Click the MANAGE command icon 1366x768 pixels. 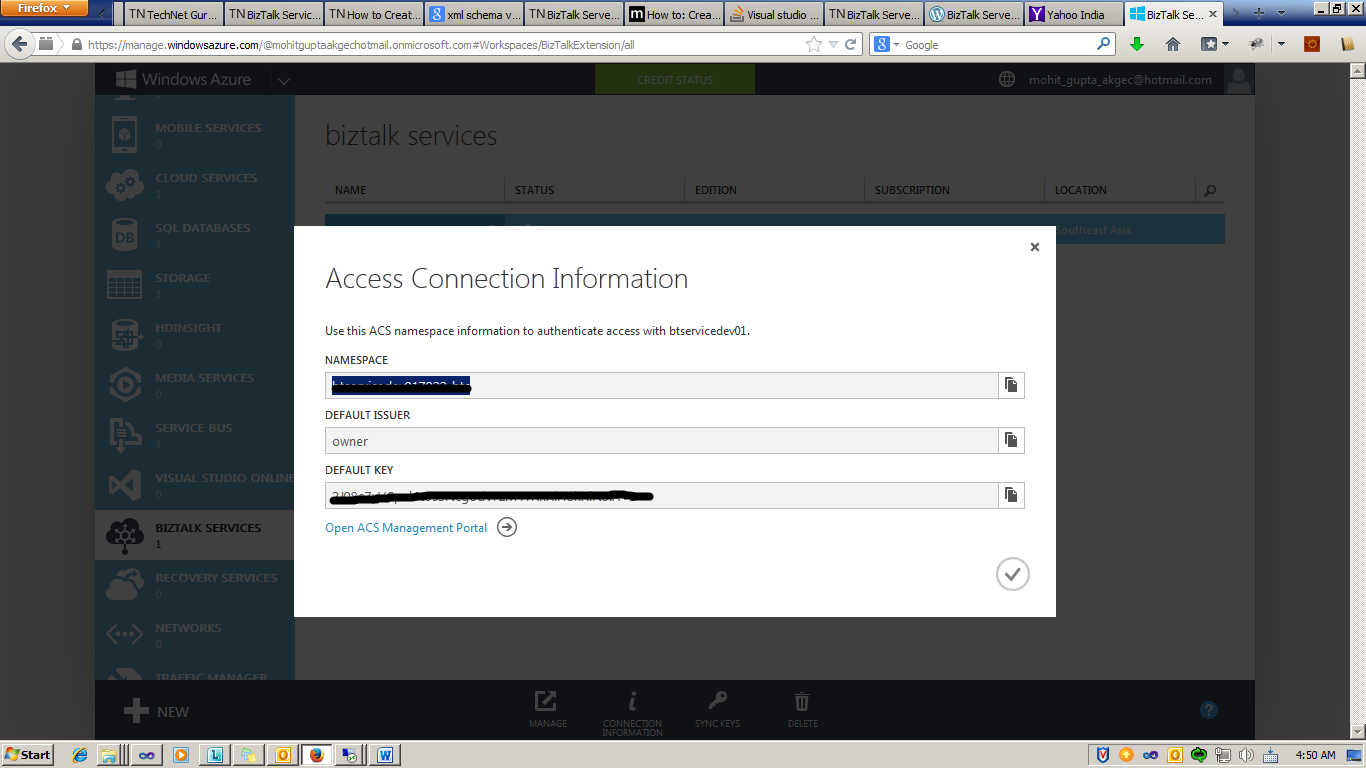pos(547,708)
